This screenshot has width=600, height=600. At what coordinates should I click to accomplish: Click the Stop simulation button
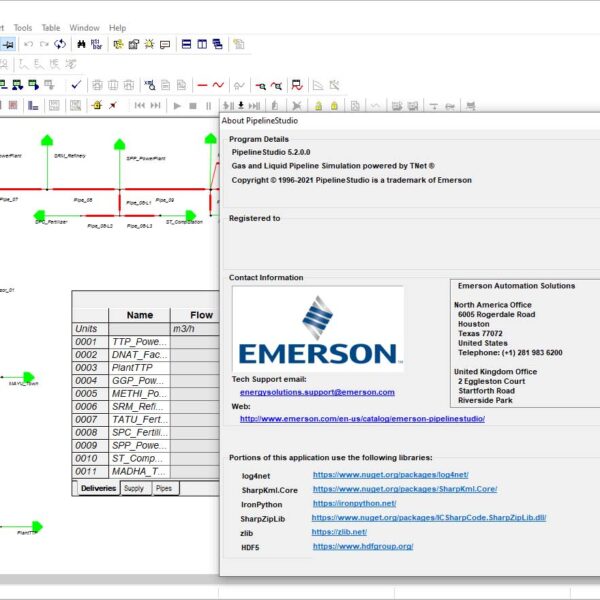click(193, 106)
